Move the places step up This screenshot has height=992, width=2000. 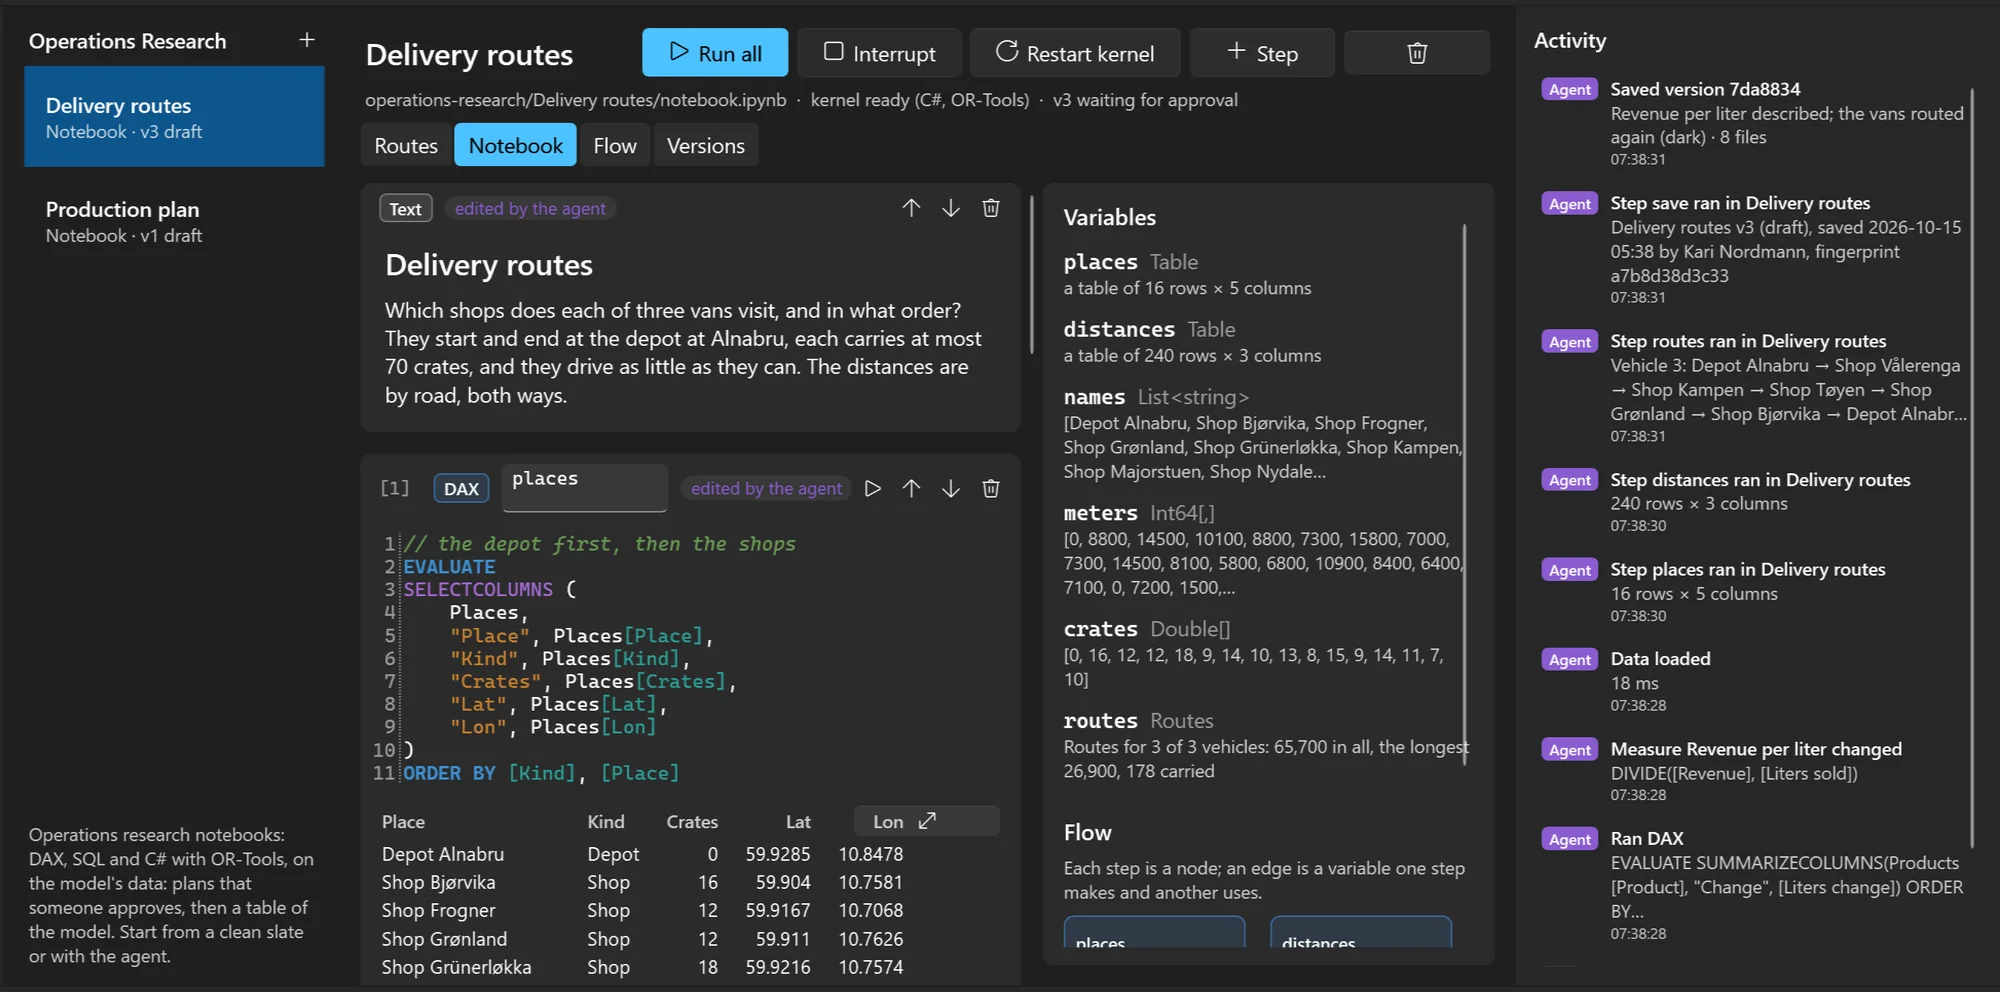(x=911, y=488)
